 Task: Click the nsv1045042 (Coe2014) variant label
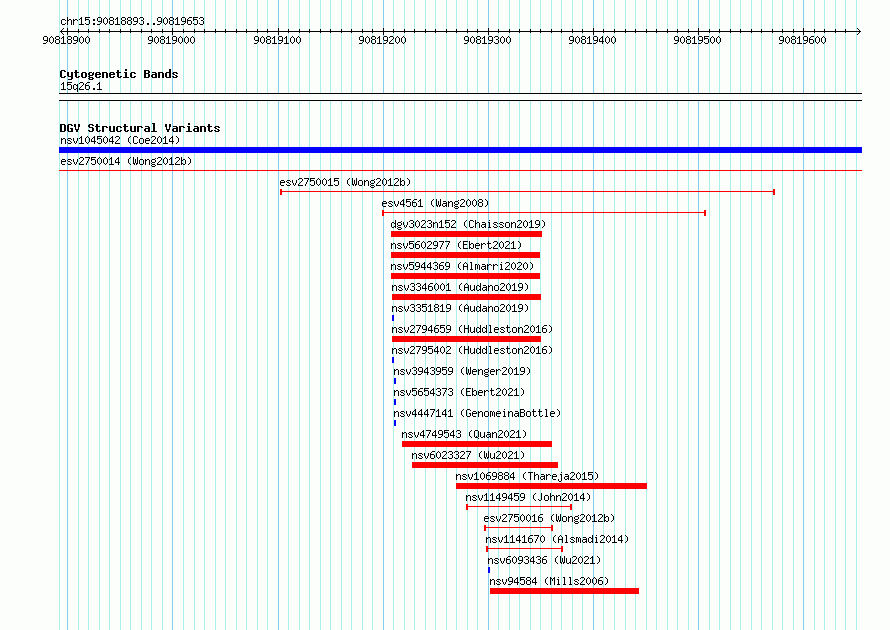click(x=120, y=140)
